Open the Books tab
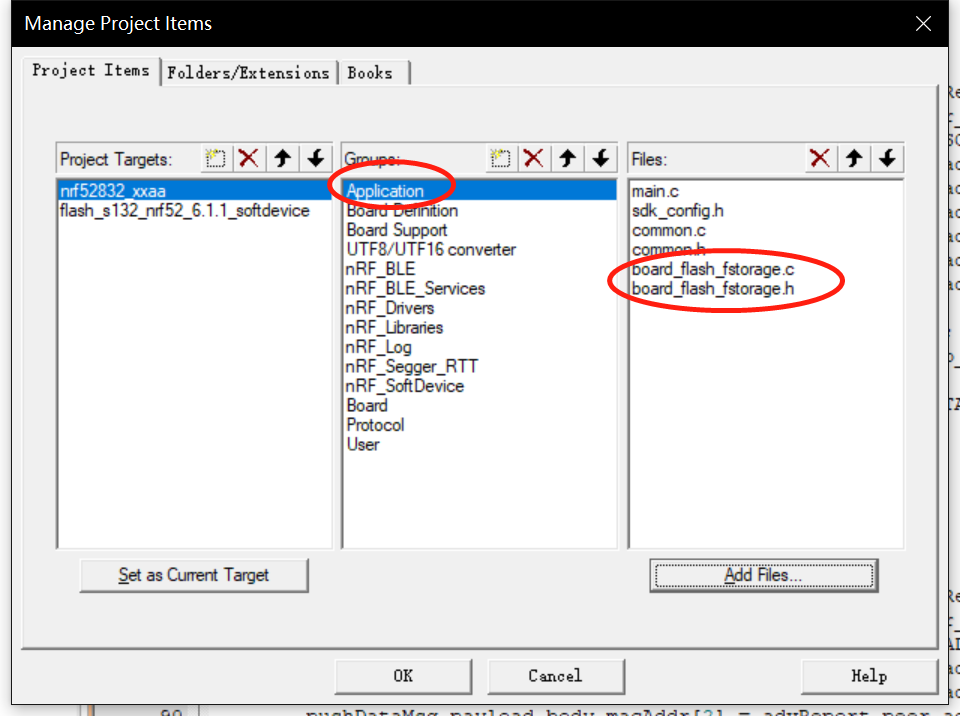The image size is (960, 716). click(371, 72)
